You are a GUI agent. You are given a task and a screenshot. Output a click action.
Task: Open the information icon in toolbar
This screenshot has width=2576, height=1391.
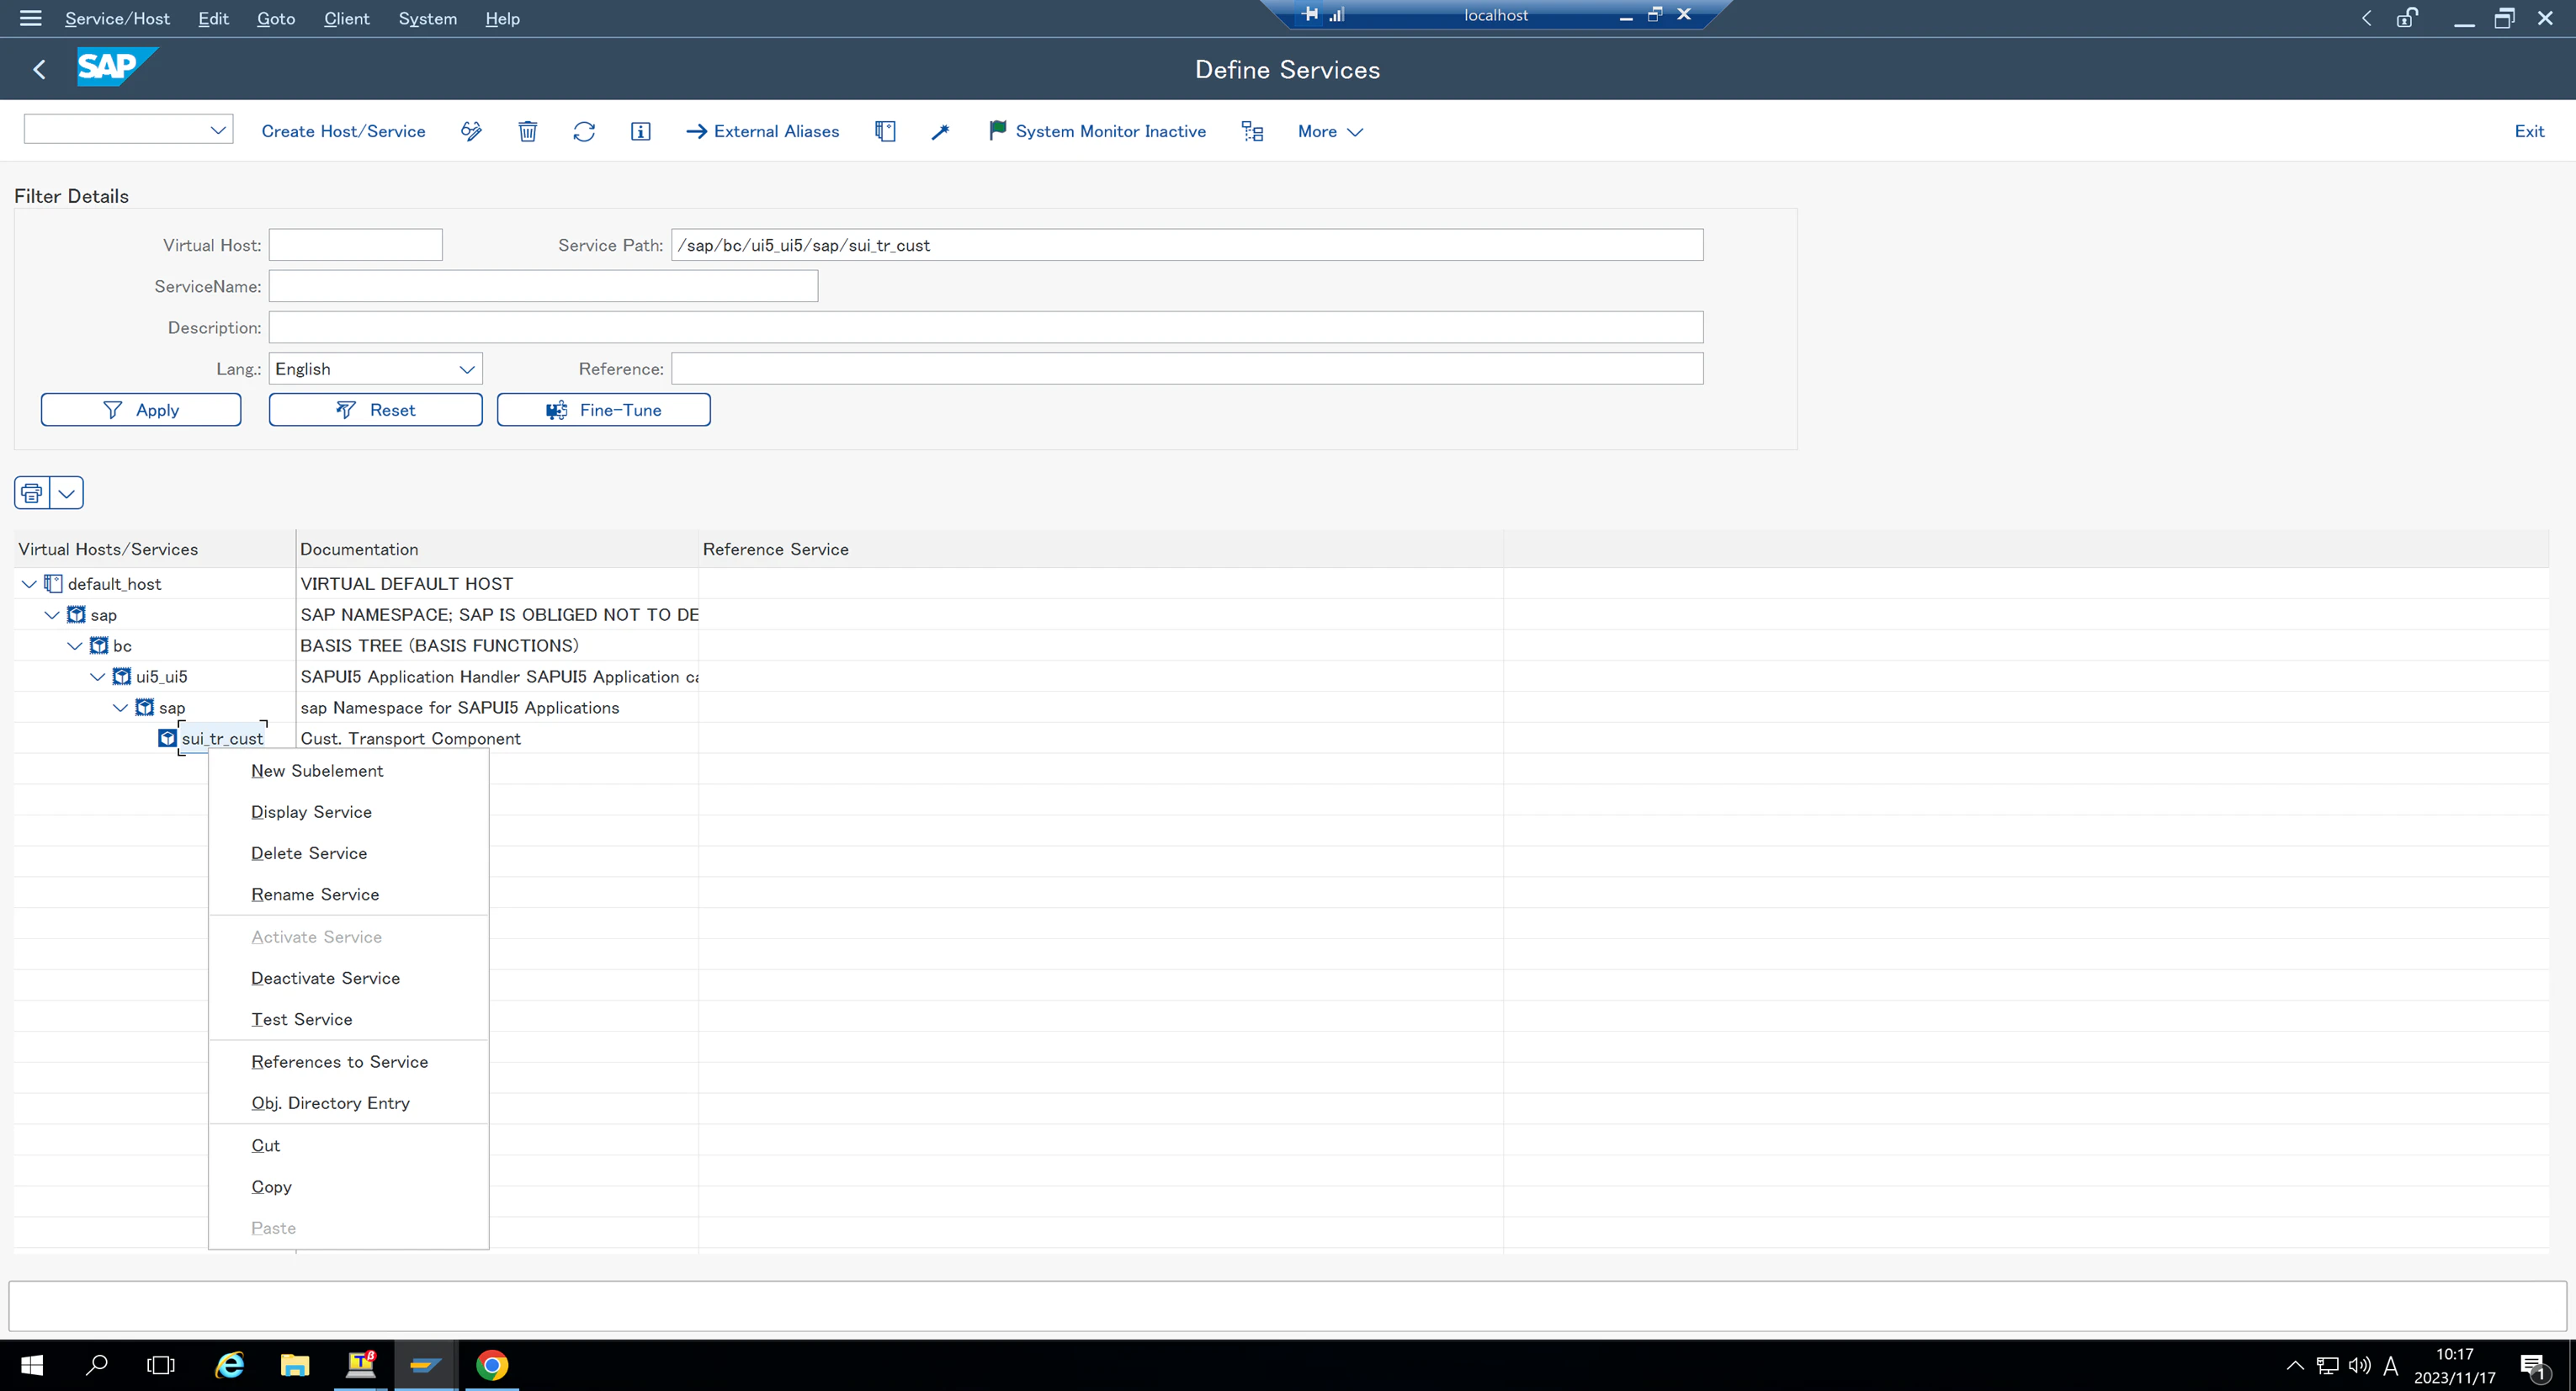(641, 131)
